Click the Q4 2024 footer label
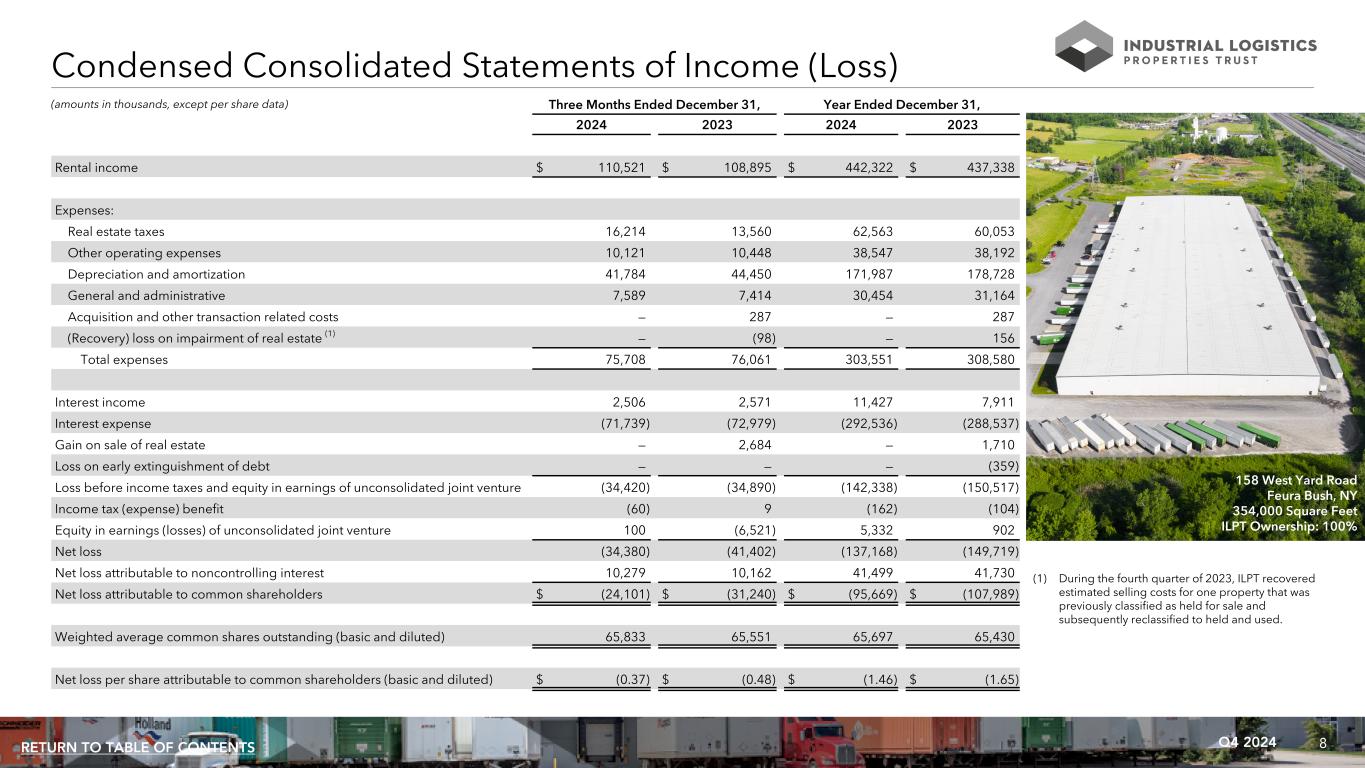 pyautogui.click(x=1249, y=742)
